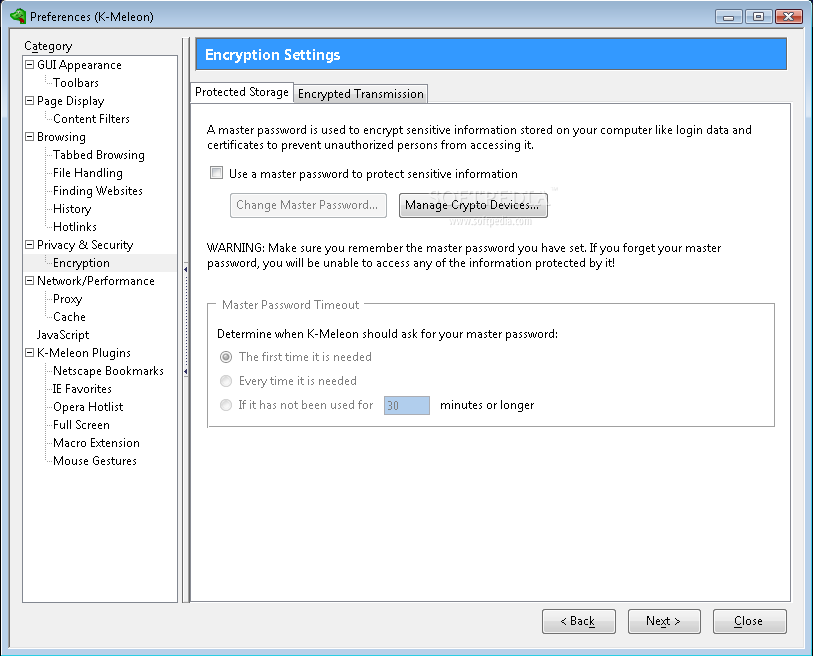Screen dimensions: 813x656
Task: Click the upper splitter collapse arrow
Action: (x=186, y=270)
